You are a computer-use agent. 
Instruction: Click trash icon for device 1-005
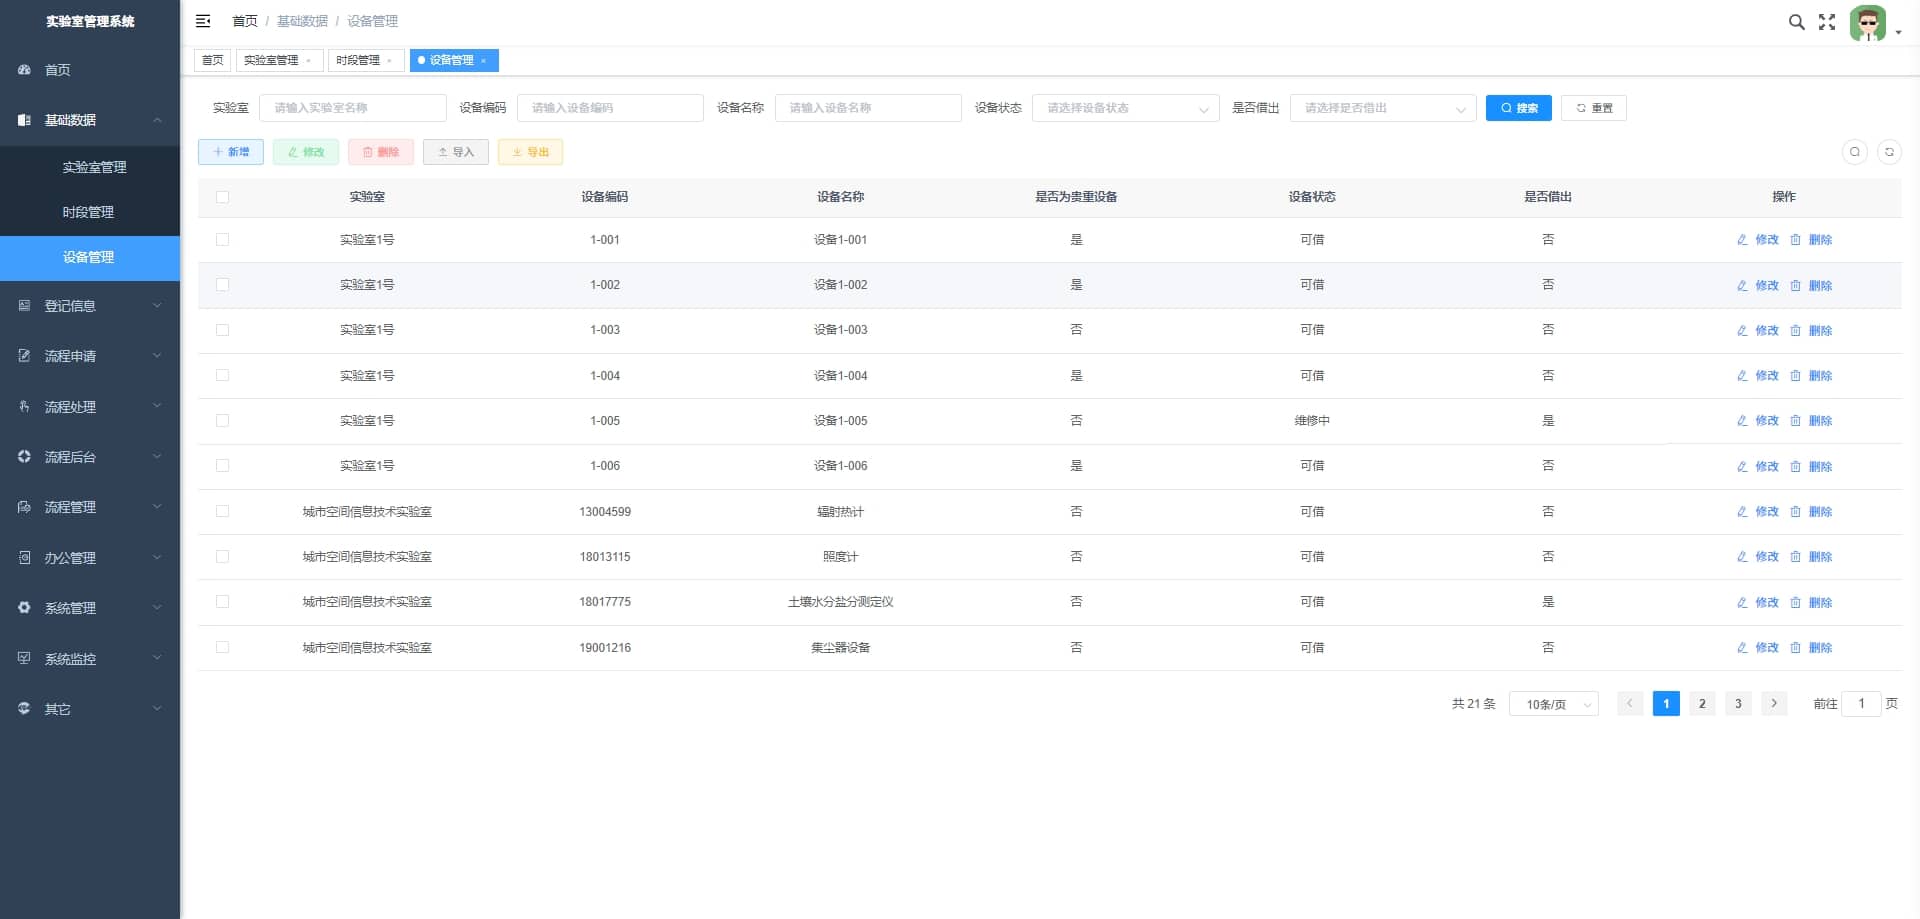pos(1795,421)
